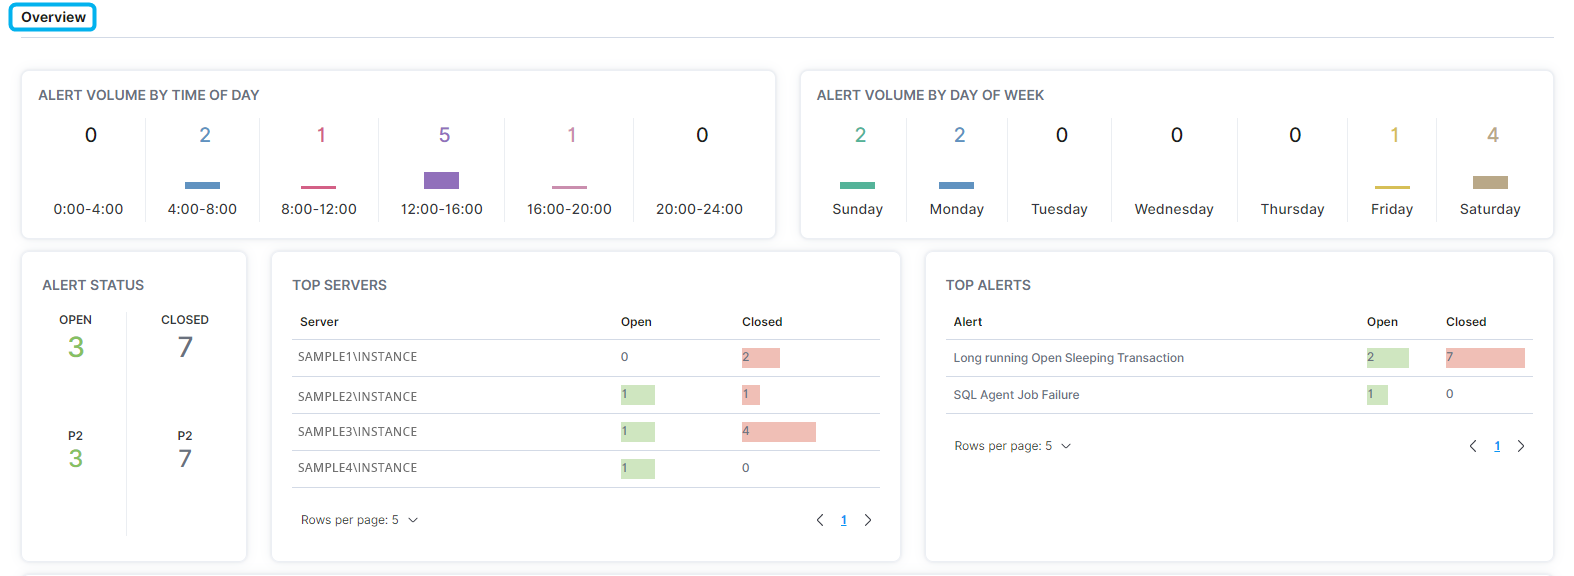Select SAMPLE3\INSTANCE server row
The height and width of the screenshot is (576, 1574).
point(357,432)
